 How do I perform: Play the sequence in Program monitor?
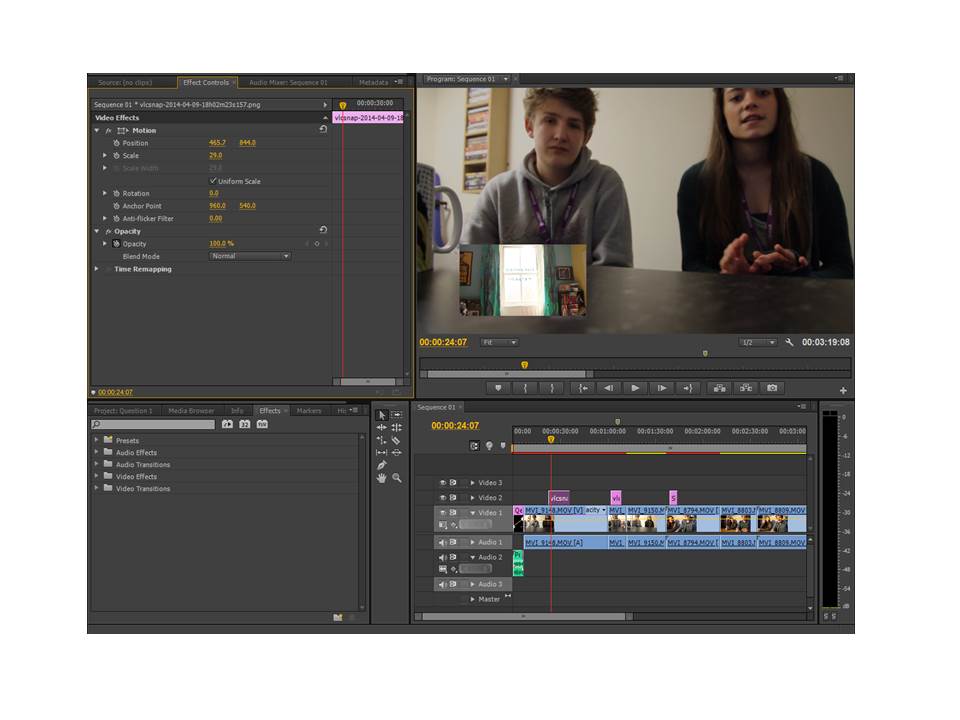(635, 388)
